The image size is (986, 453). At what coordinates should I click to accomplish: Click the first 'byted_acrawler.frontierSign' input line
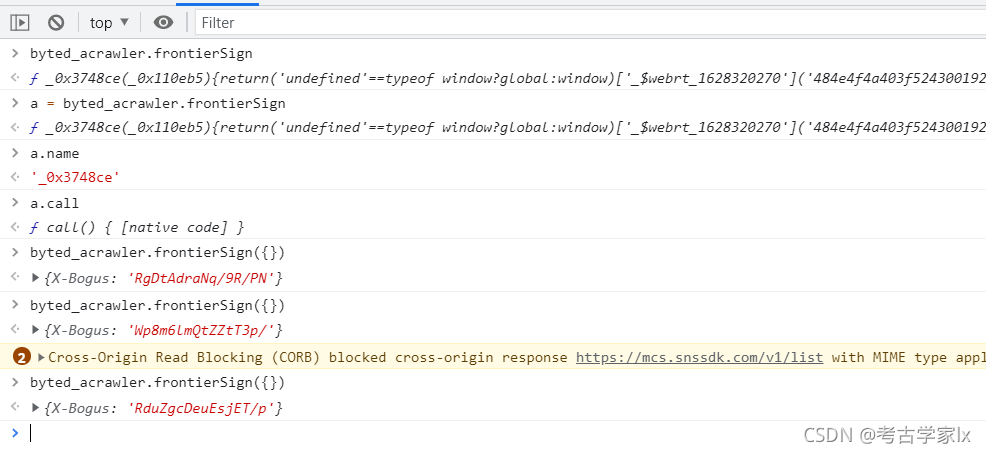point(141,53)
